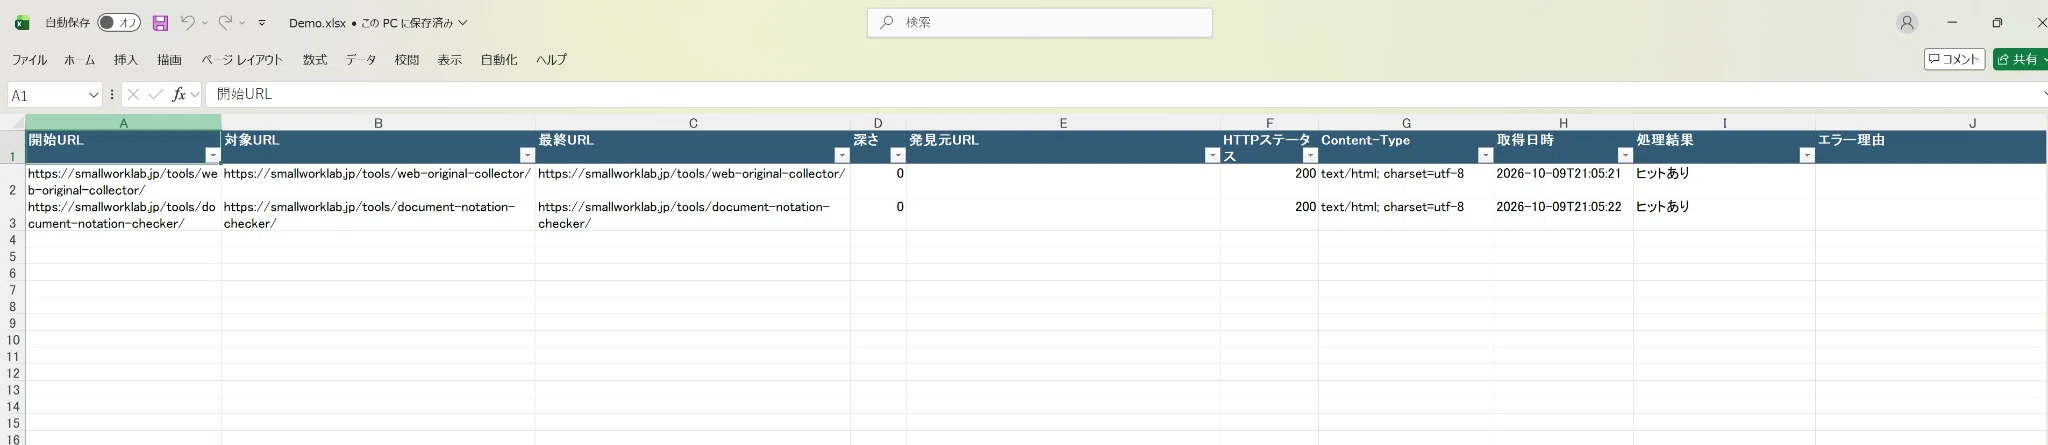Click the formula bar showing 開始URL

tap(1120, 95)
